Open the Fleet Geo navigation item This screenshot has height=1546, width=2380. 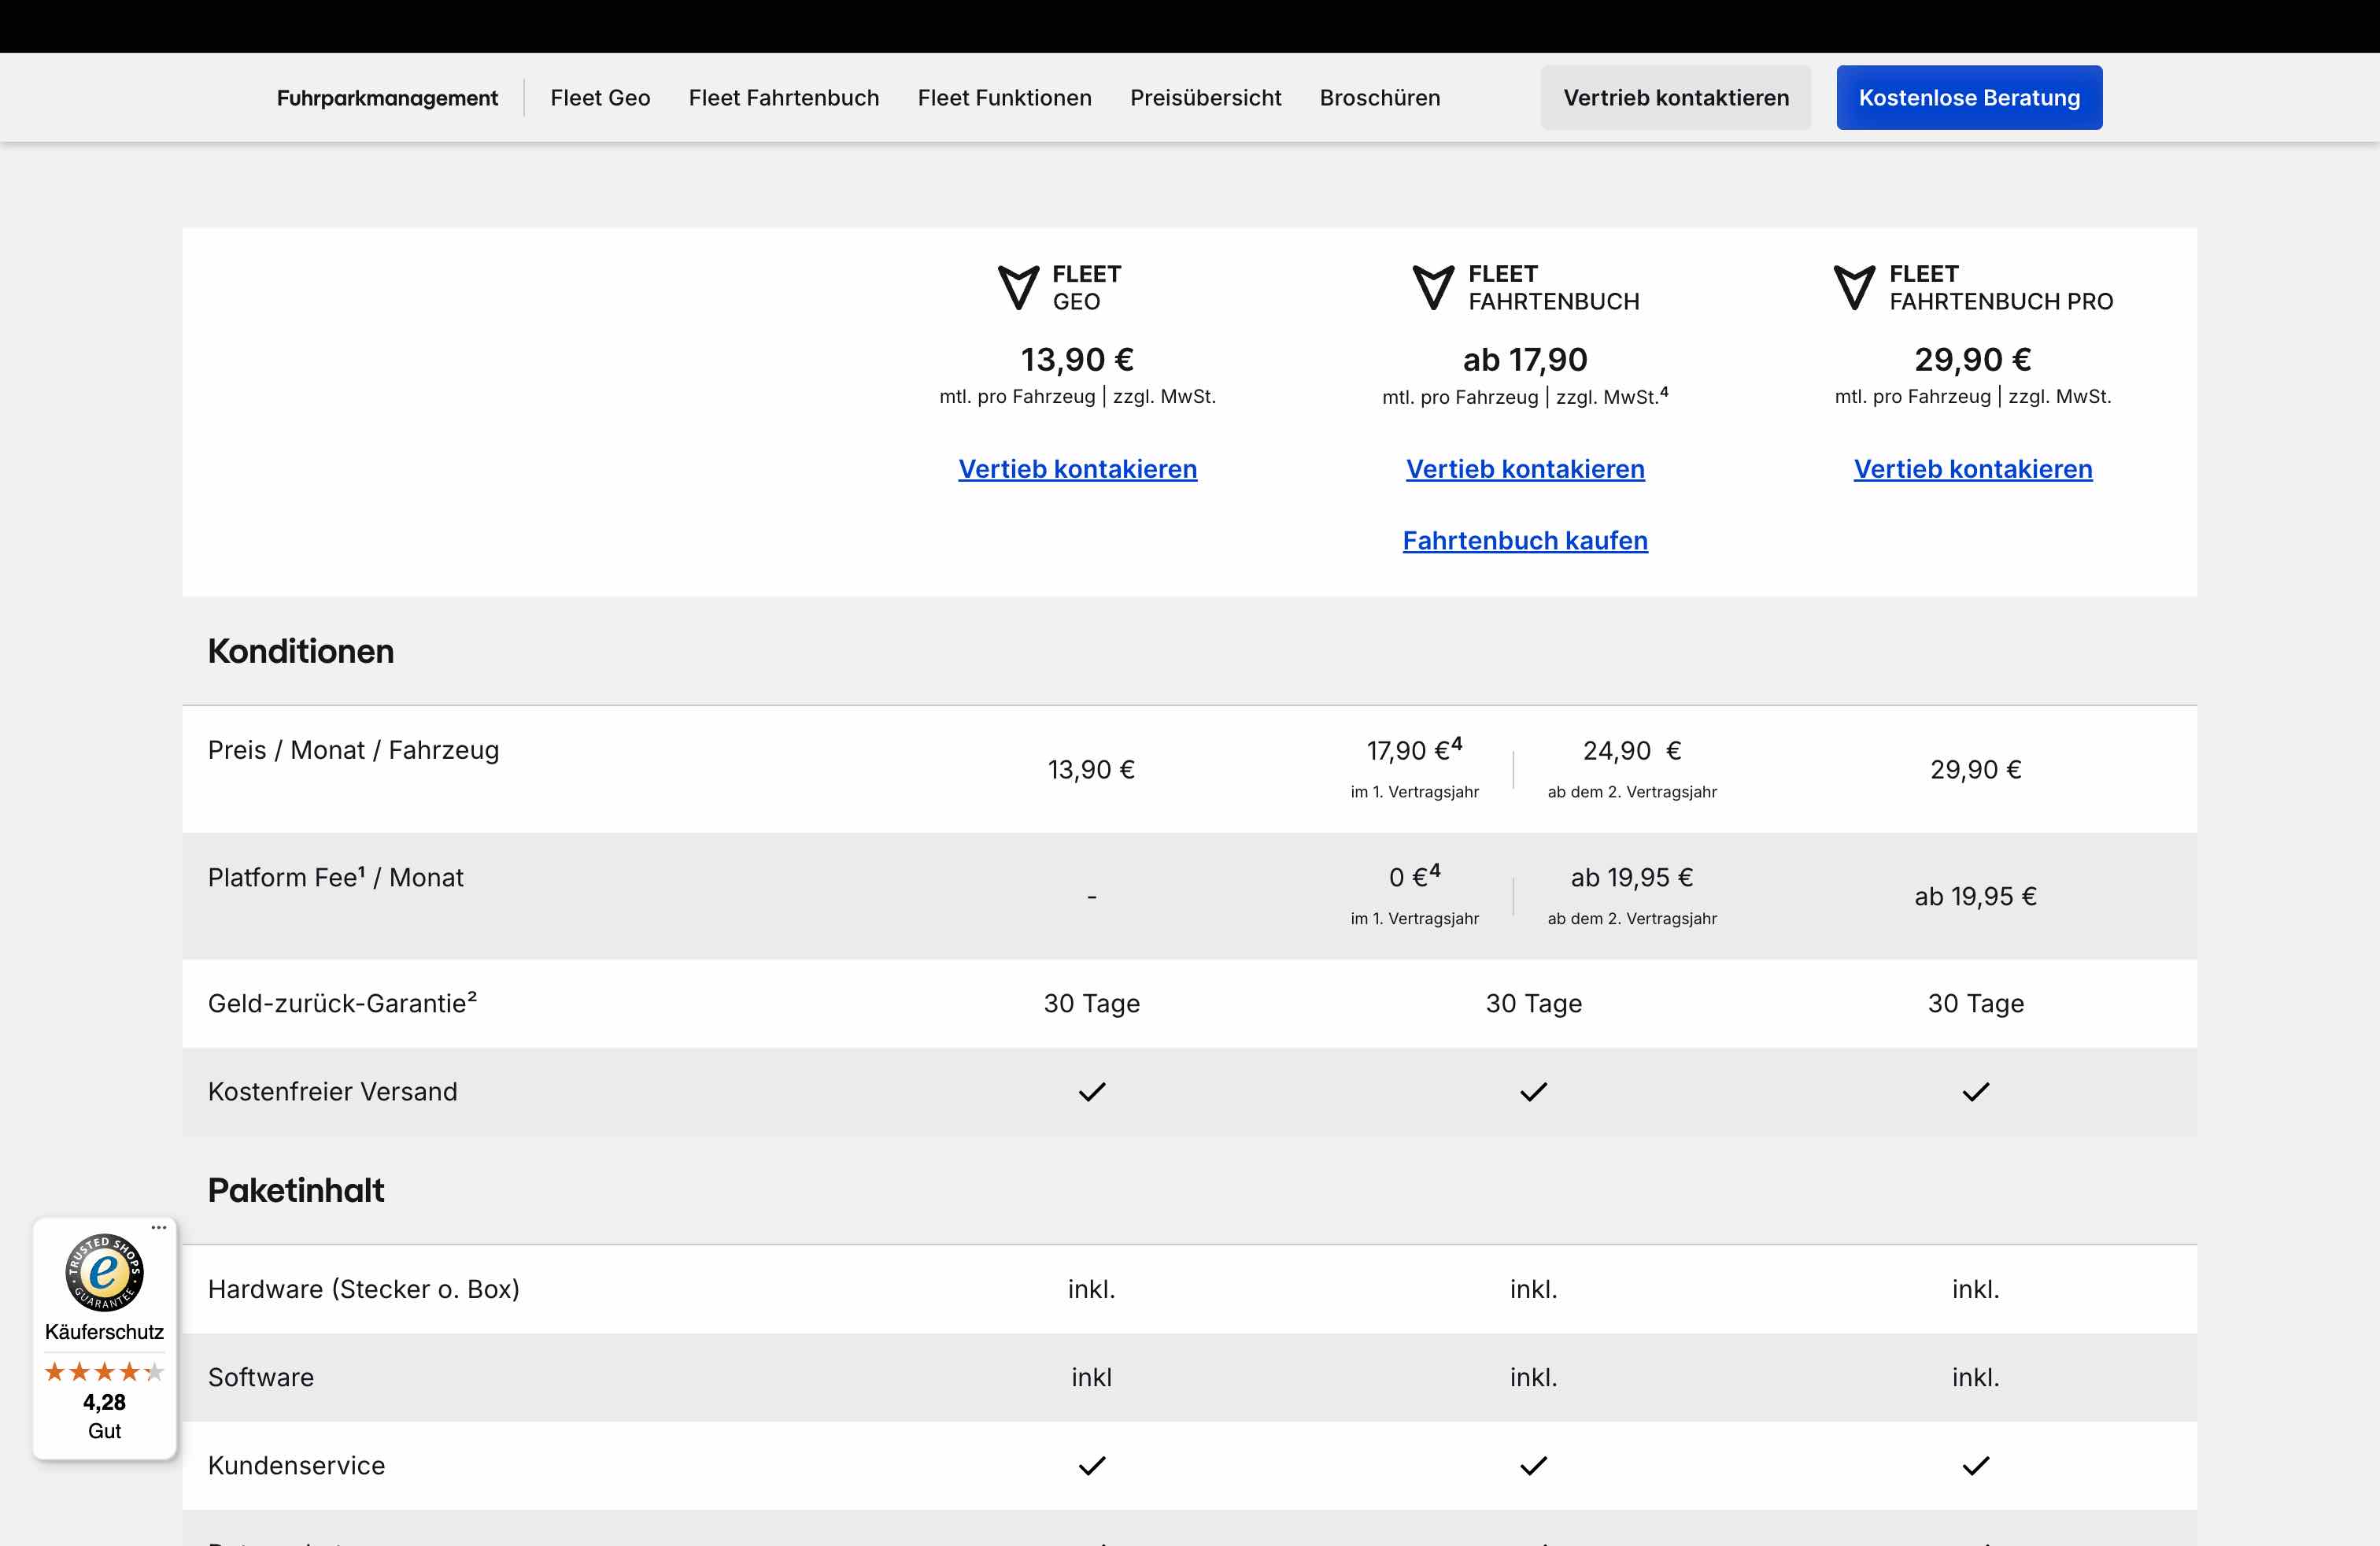[x=600, y=98]
